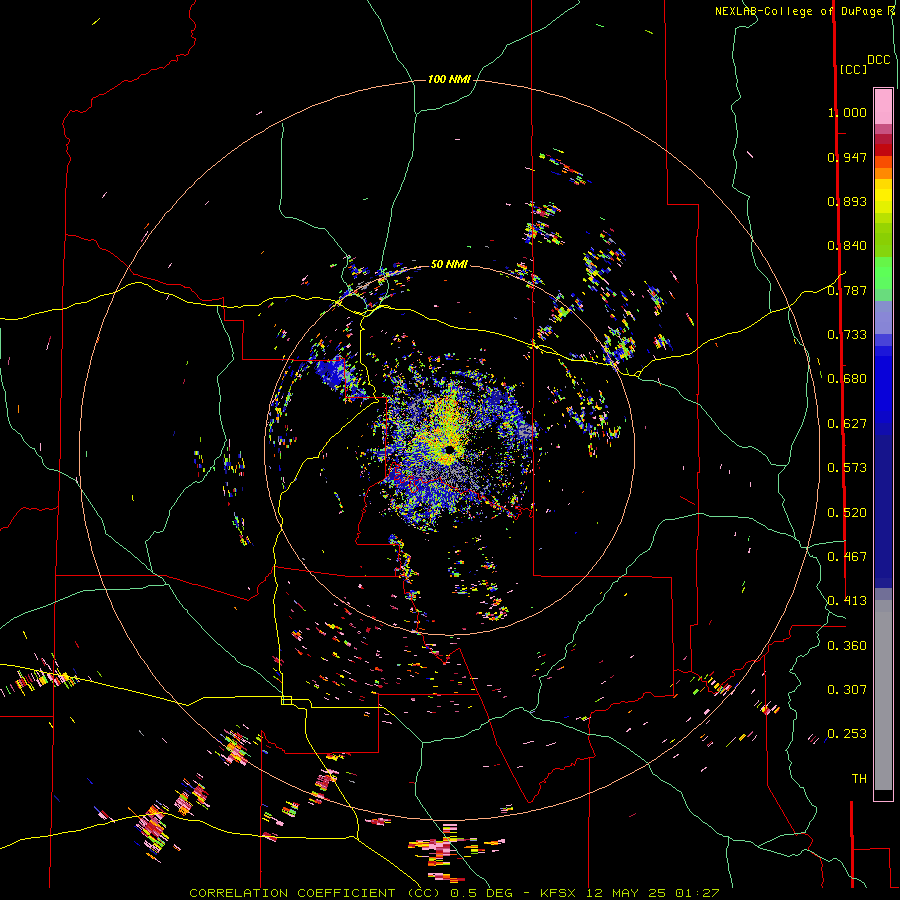
Task: Pick the yellow segment of the color bar
Action: point(883,196)
